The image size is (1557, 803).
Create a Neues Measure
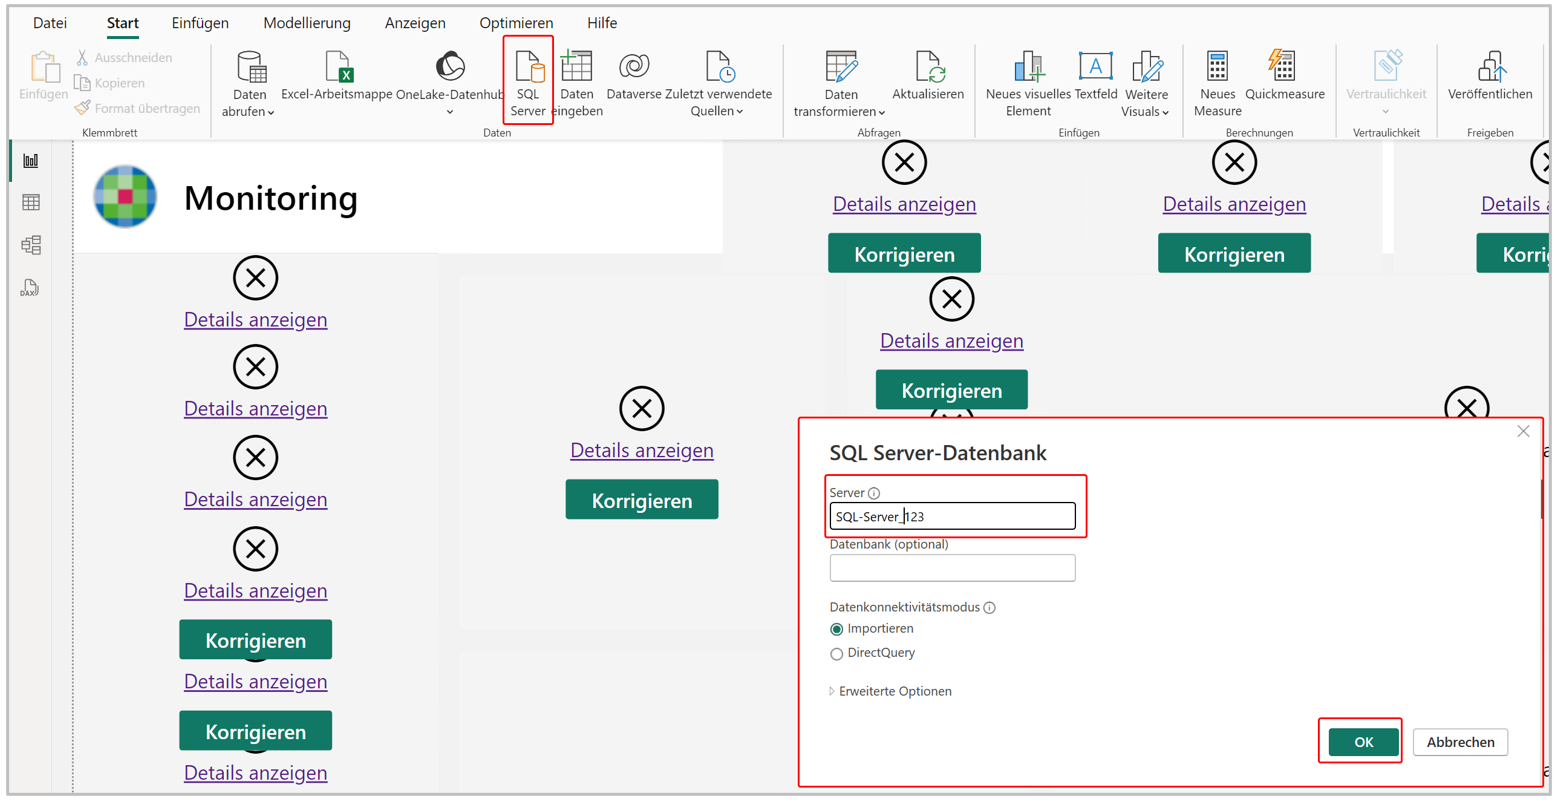tap(1217, 83)
